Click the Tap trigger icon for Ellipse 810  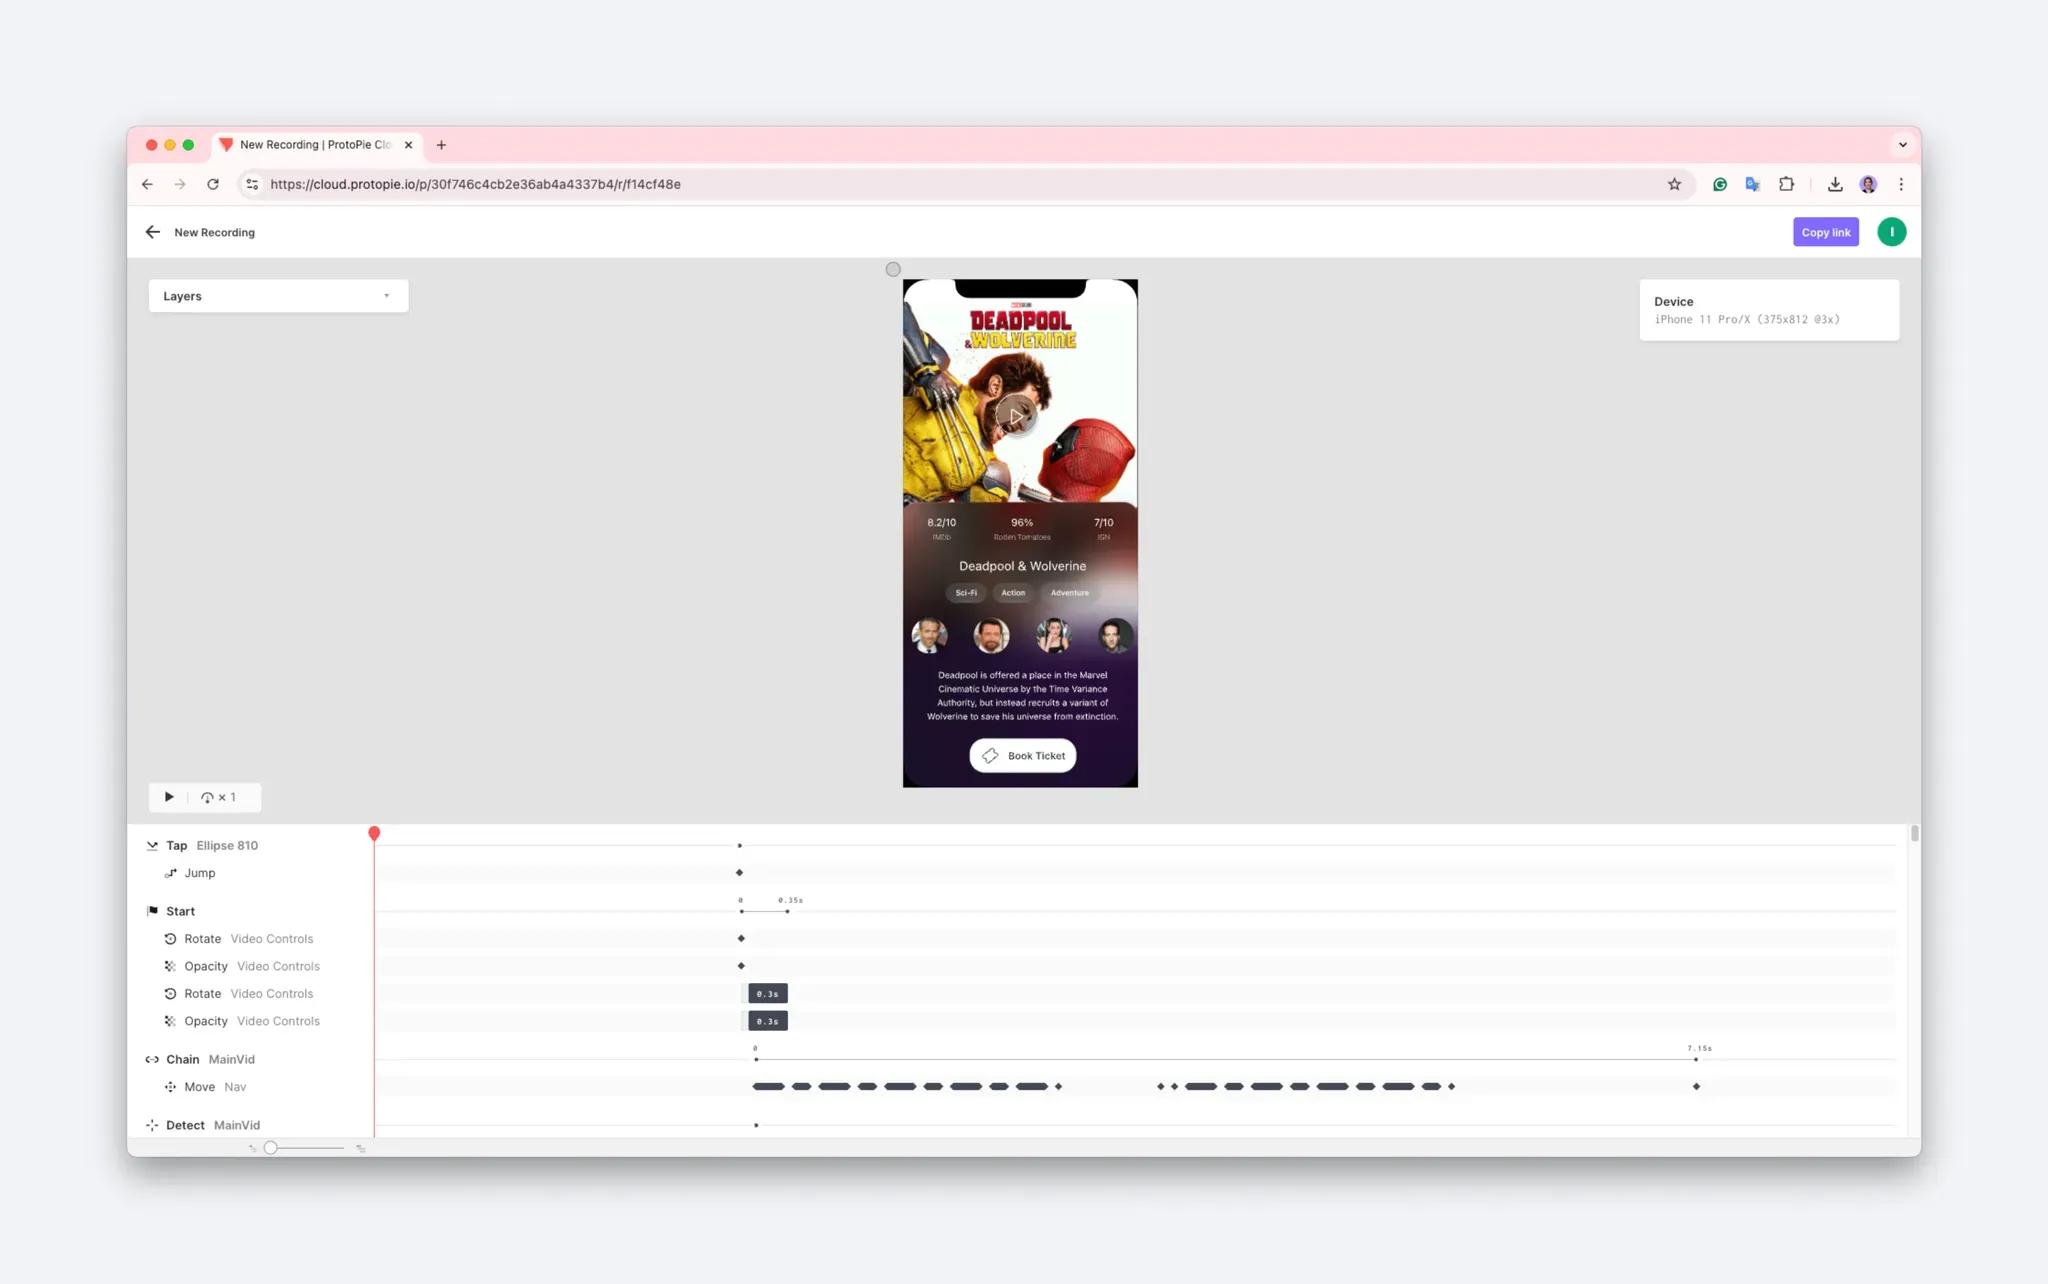coord(151,845)
